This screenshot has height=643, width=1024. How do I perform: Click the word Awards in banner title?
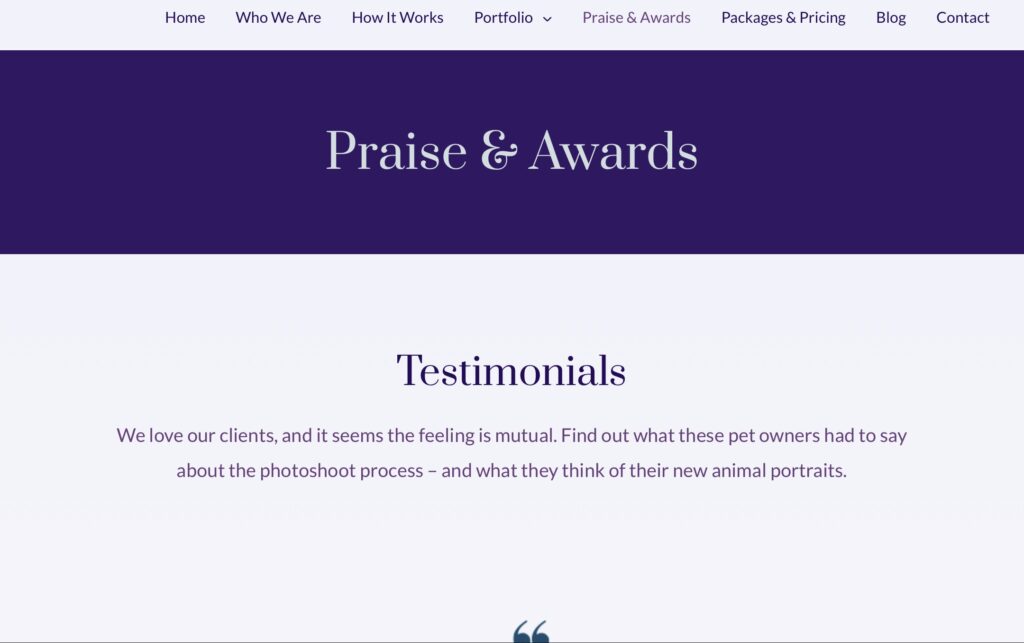(x=613, y=151)
